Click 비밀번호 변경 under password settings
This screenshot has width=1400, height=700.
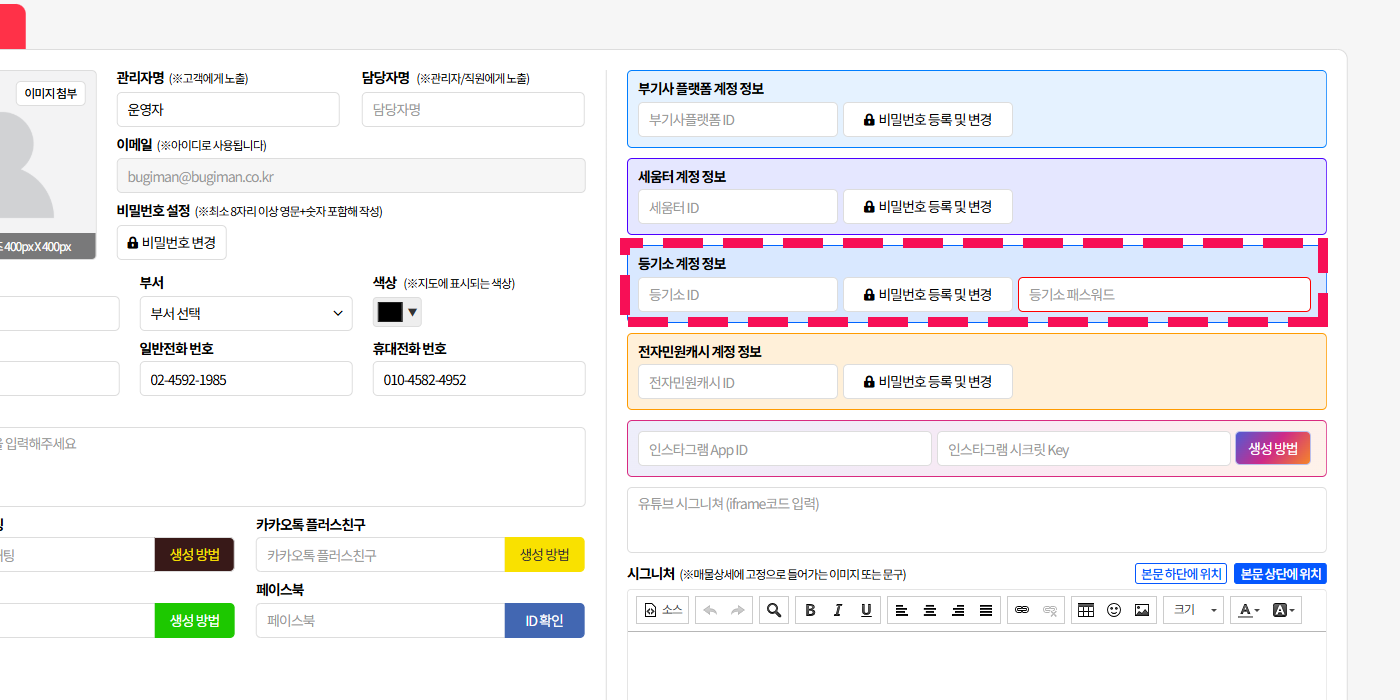(172, 243)
